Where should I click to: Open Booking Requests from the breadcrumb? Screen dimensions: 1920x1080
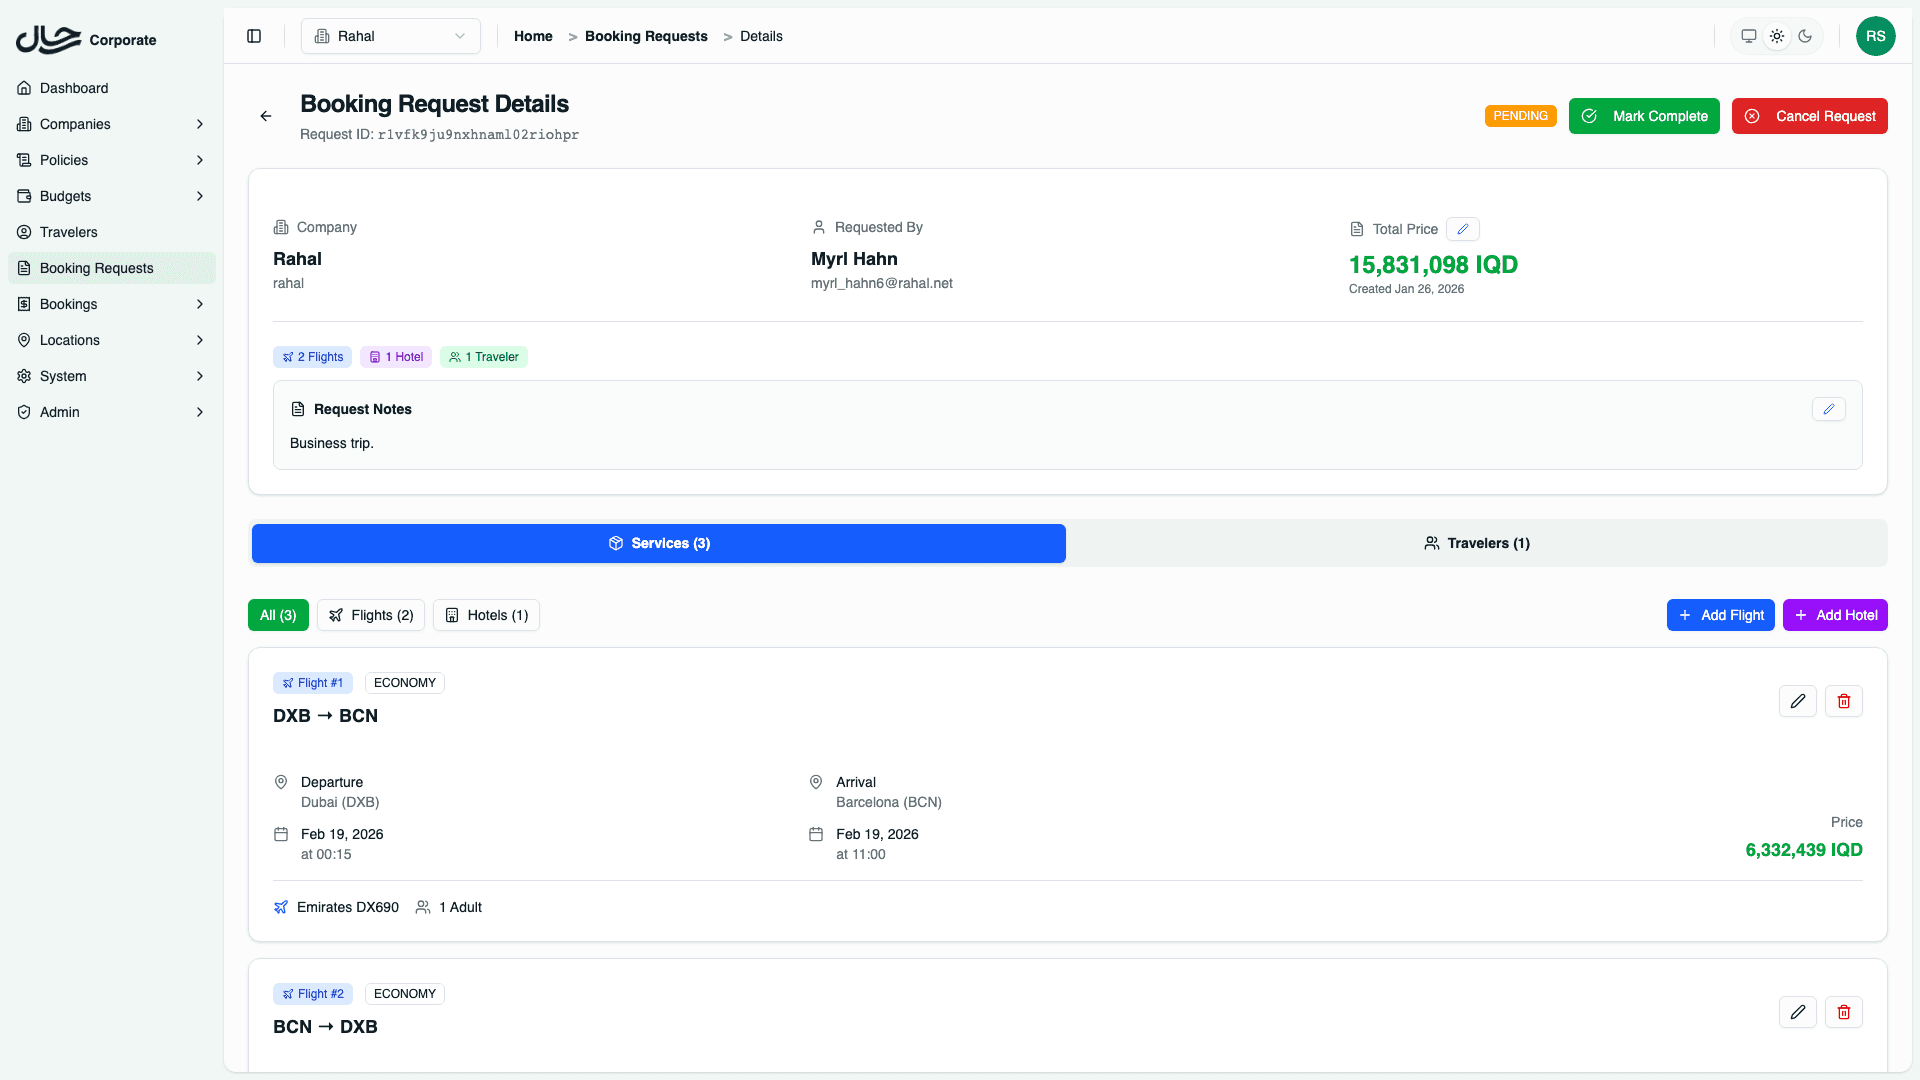(x=645, y=36)
